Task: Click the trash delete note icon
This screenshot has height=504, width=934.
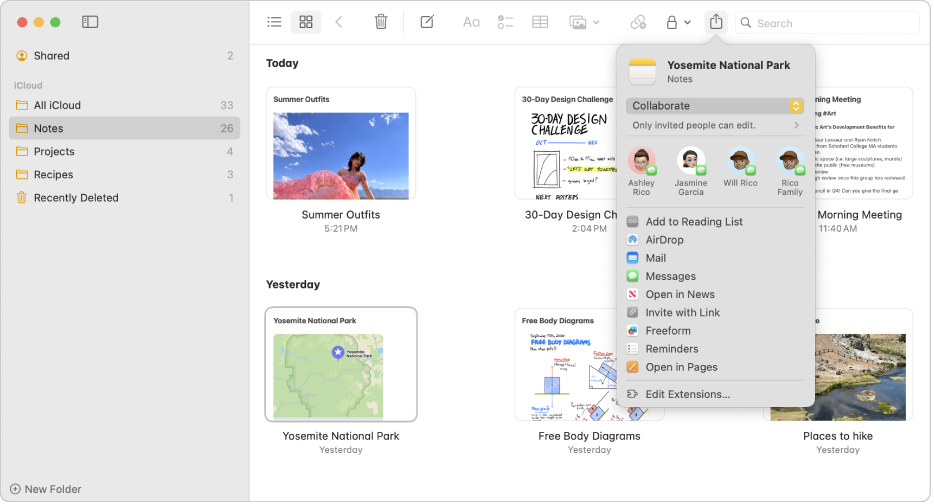Action: pos(381,22)
